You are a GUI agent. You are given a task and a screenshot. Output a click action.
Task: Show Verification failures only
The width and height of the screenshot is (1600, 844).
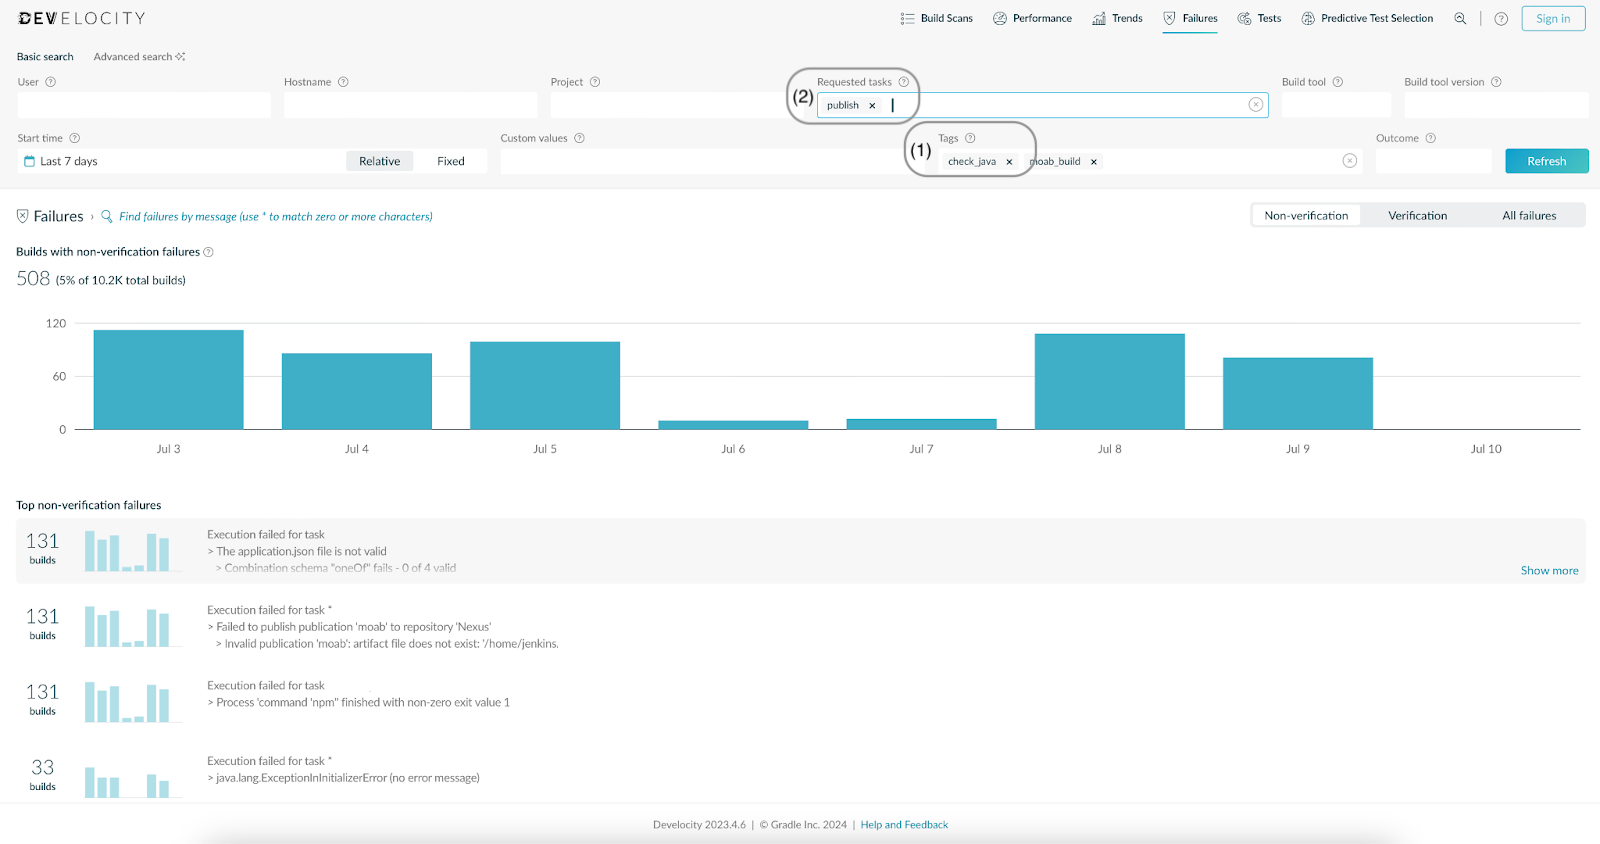pyautogui.click(x=1417, y=216)
